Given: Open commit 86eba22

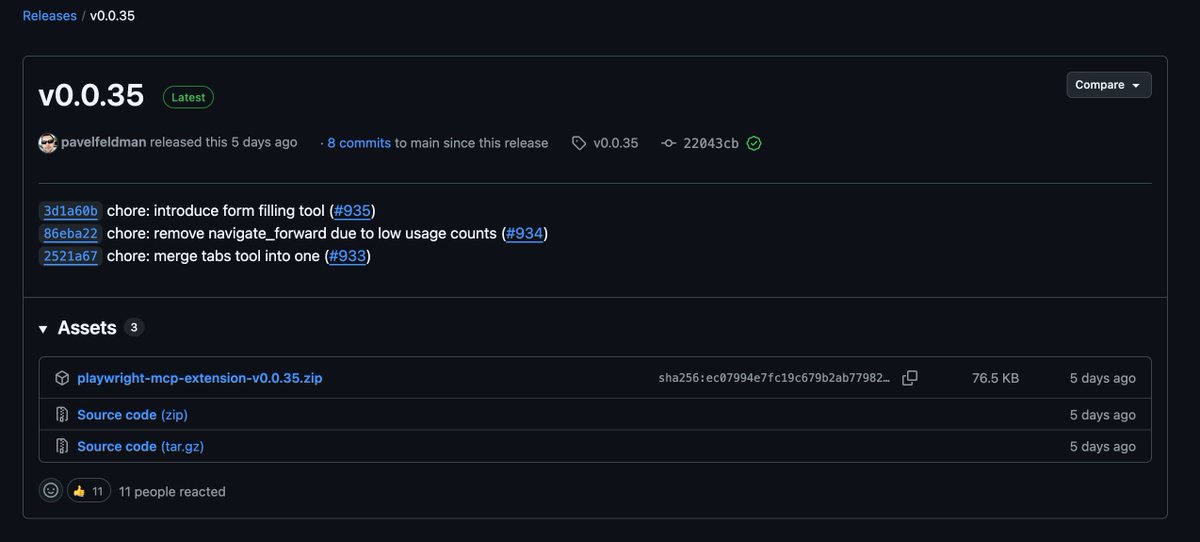Looking at the screenshot, I should coord(70,234).
